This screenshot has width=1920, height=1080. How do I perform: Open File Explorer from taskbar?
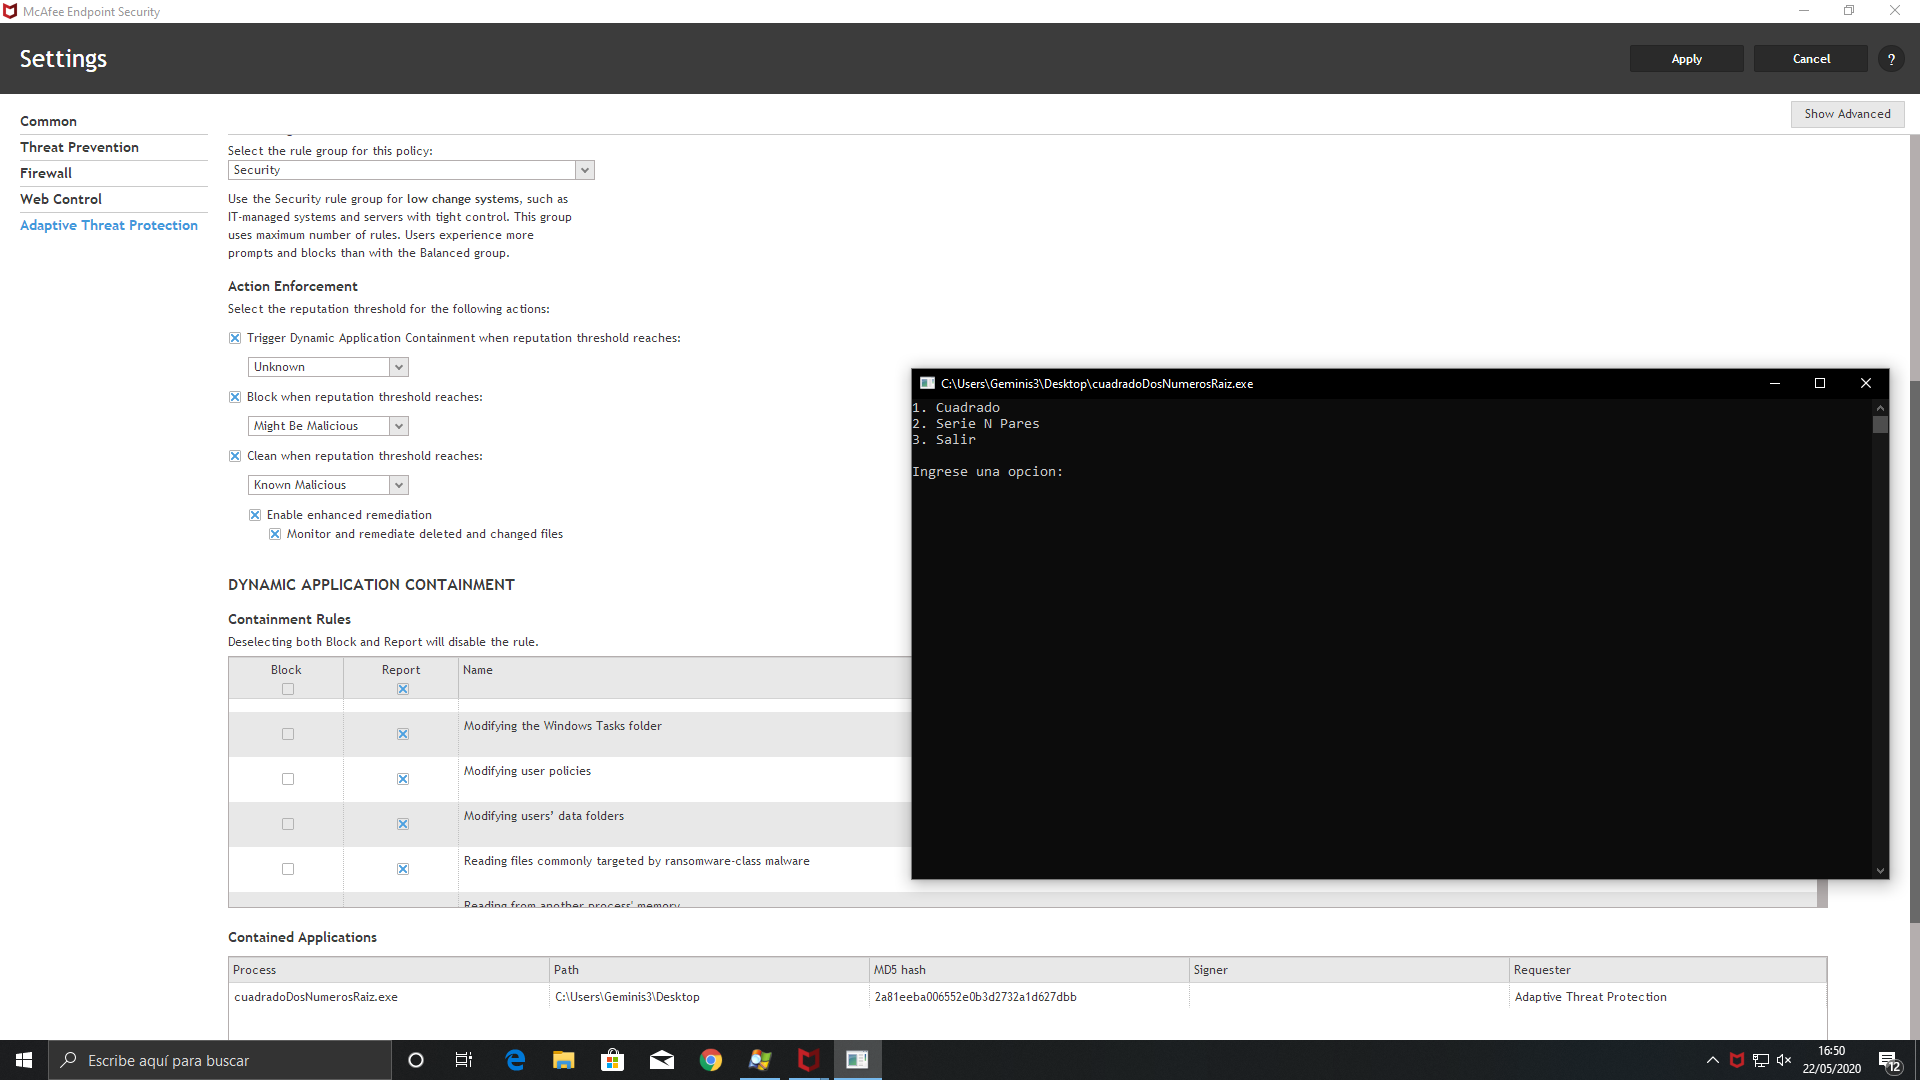tap(564, 1060)
